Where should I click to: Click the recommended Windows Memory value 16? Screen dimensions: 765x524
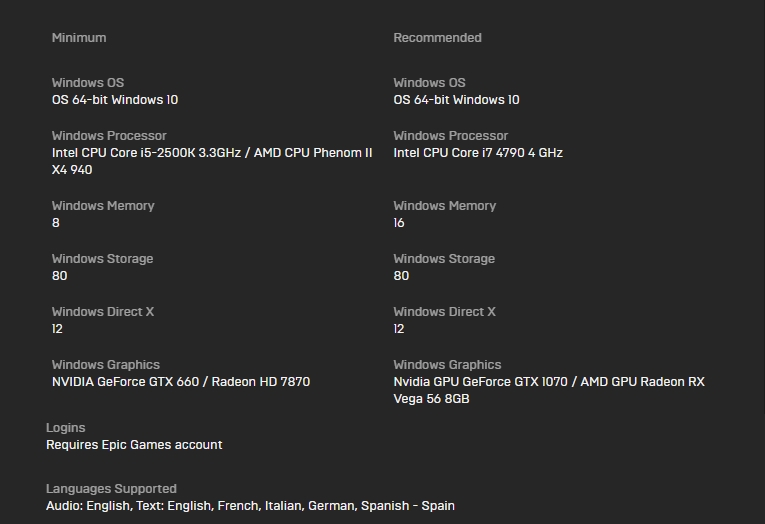tap(399, 222)
